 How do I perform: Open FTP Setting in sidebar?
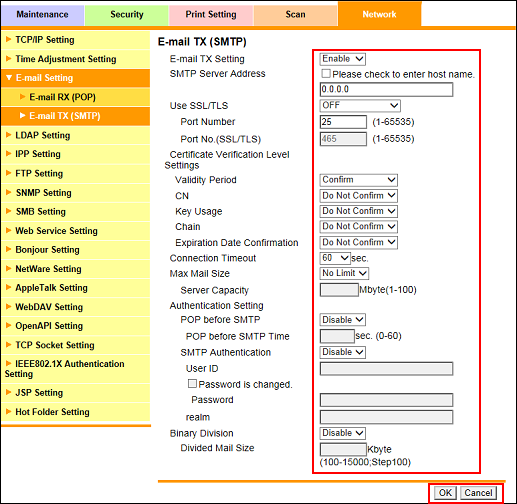point(76,173)
